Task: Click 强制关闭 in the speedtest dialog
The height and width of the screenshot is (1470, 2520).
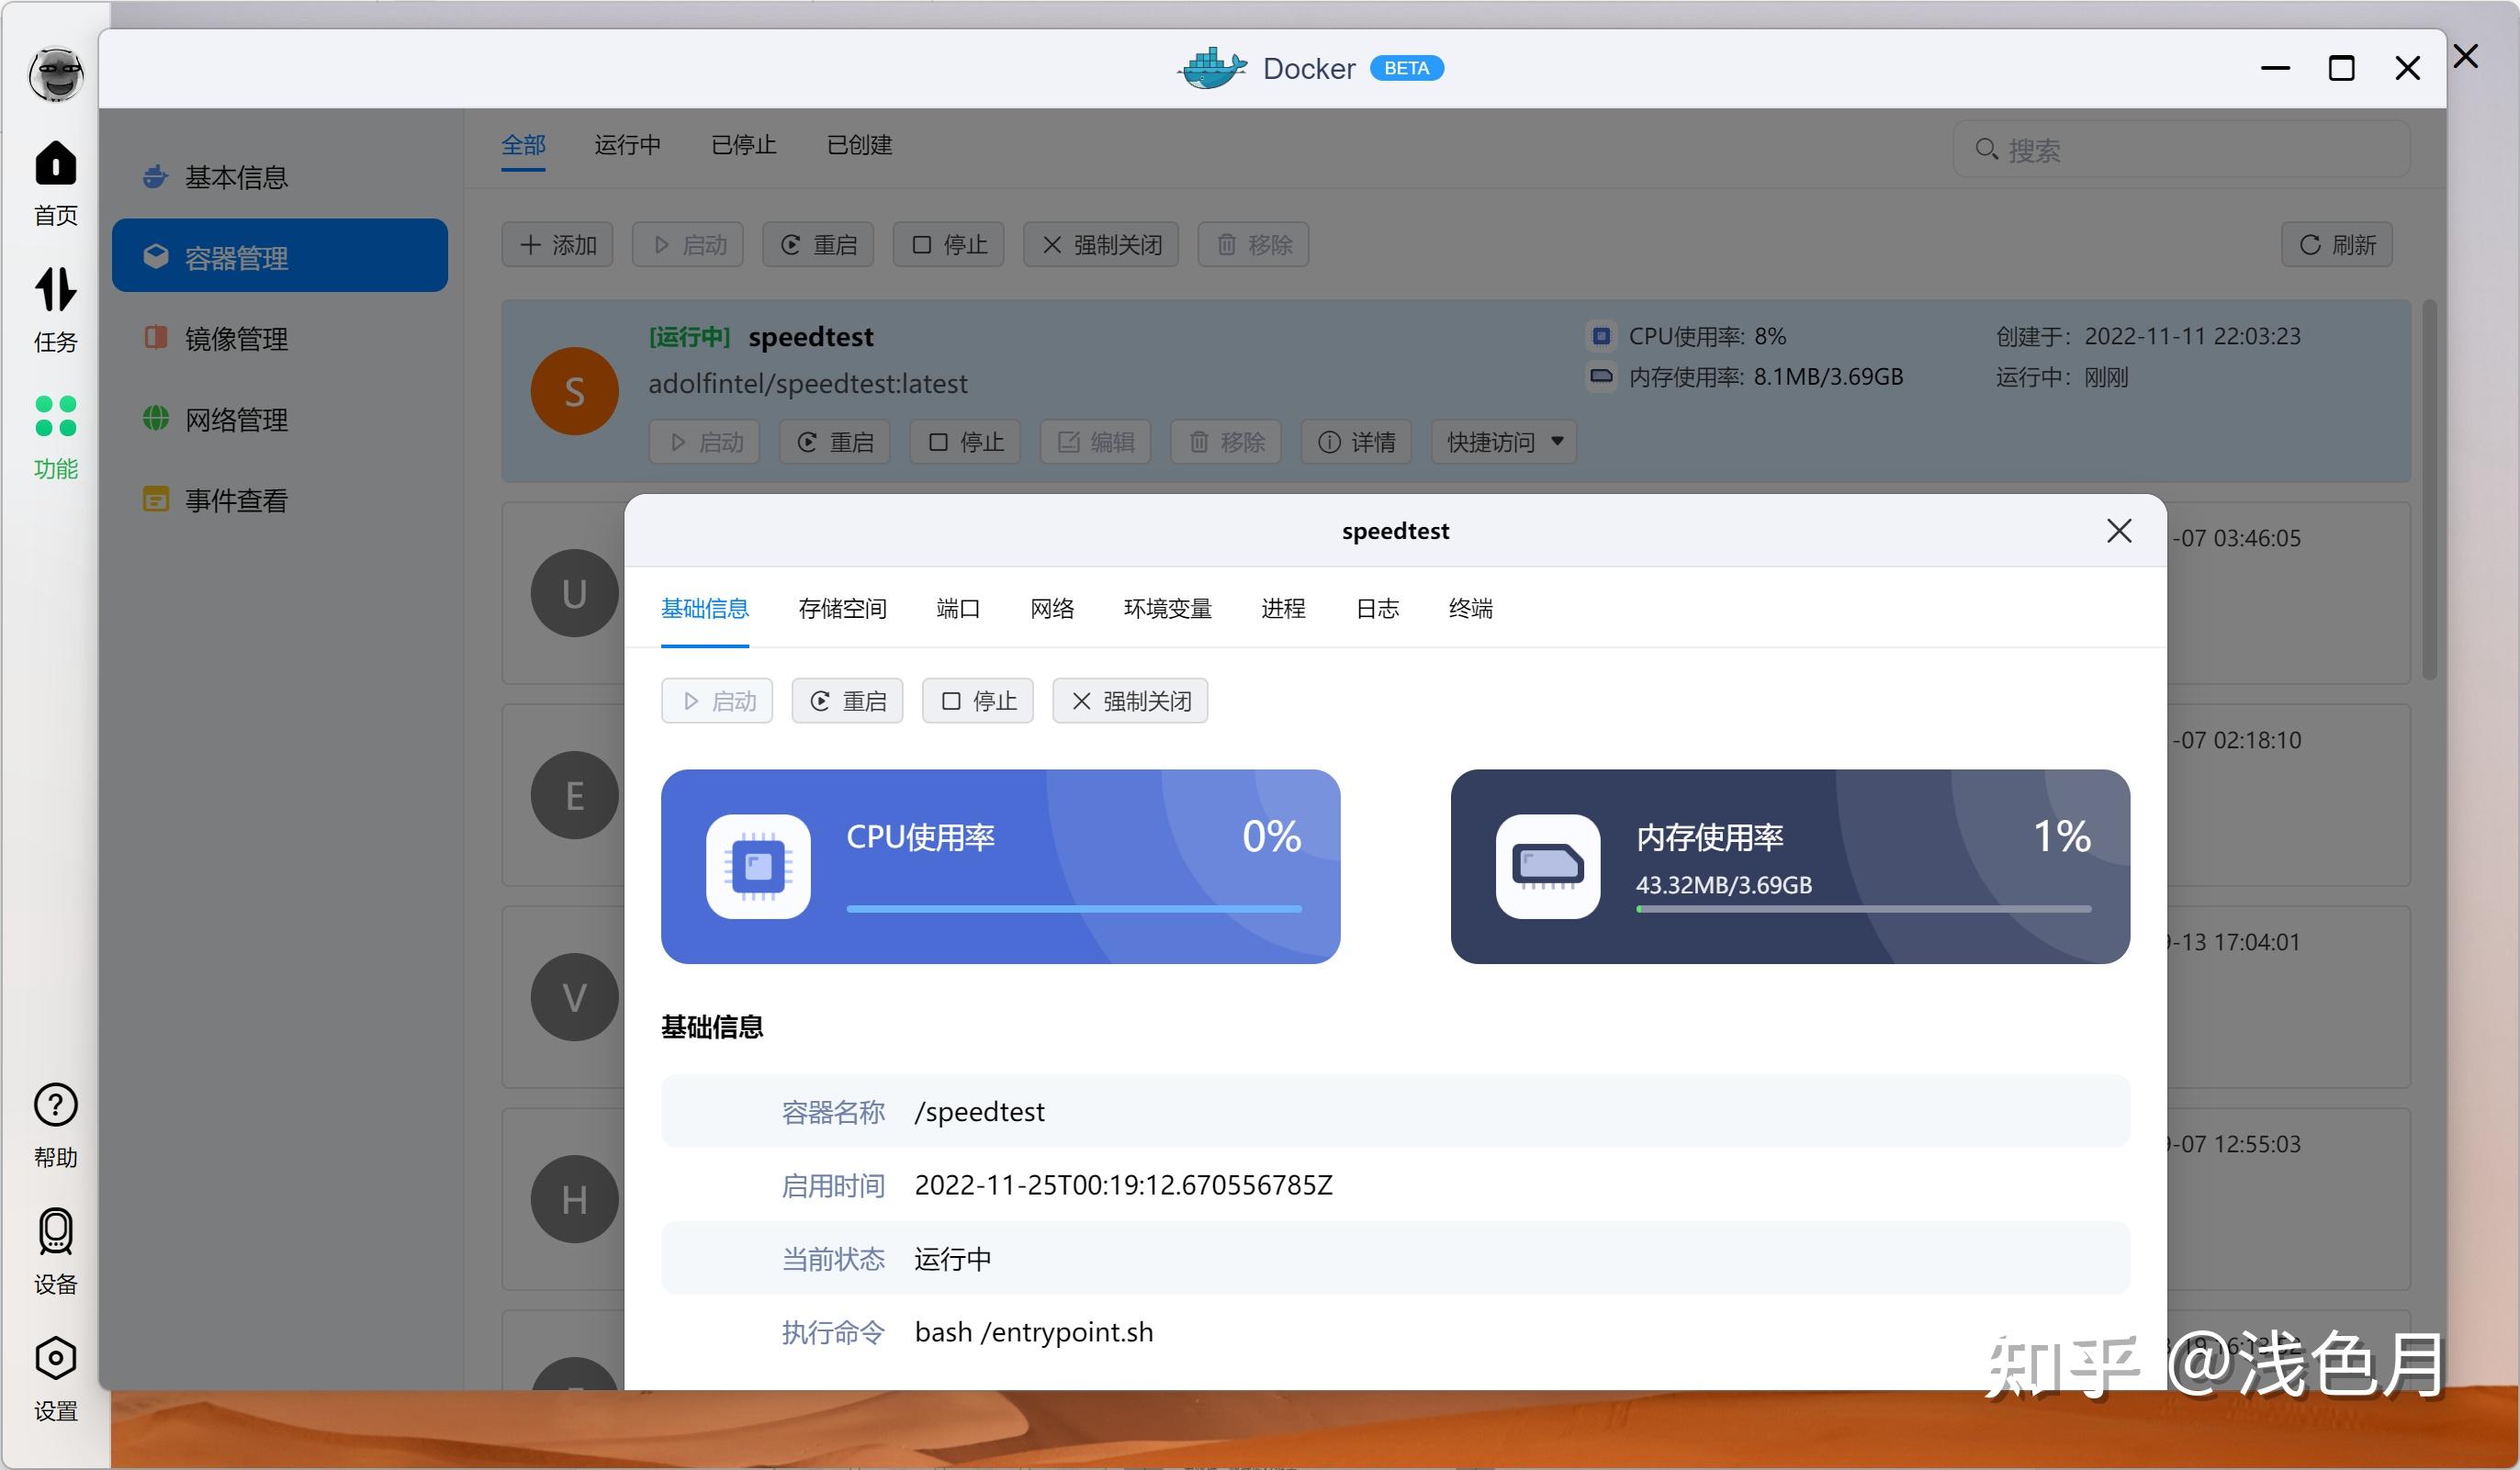Action: tap(1130, 700)
